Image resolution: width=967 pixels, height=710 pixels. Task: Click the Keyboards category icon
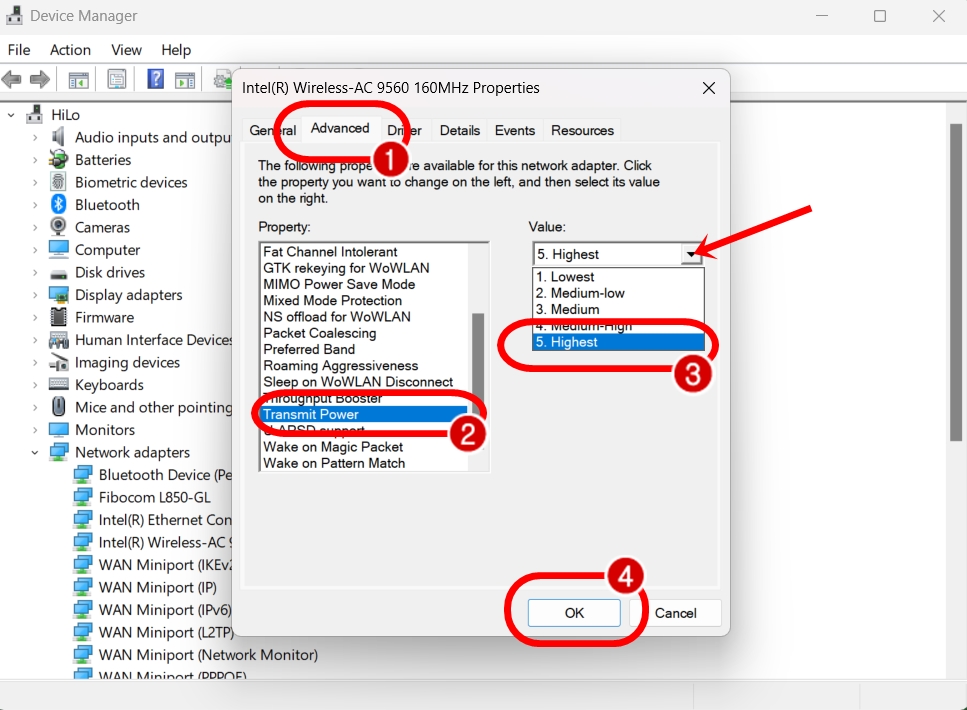[x=58, y=384]
